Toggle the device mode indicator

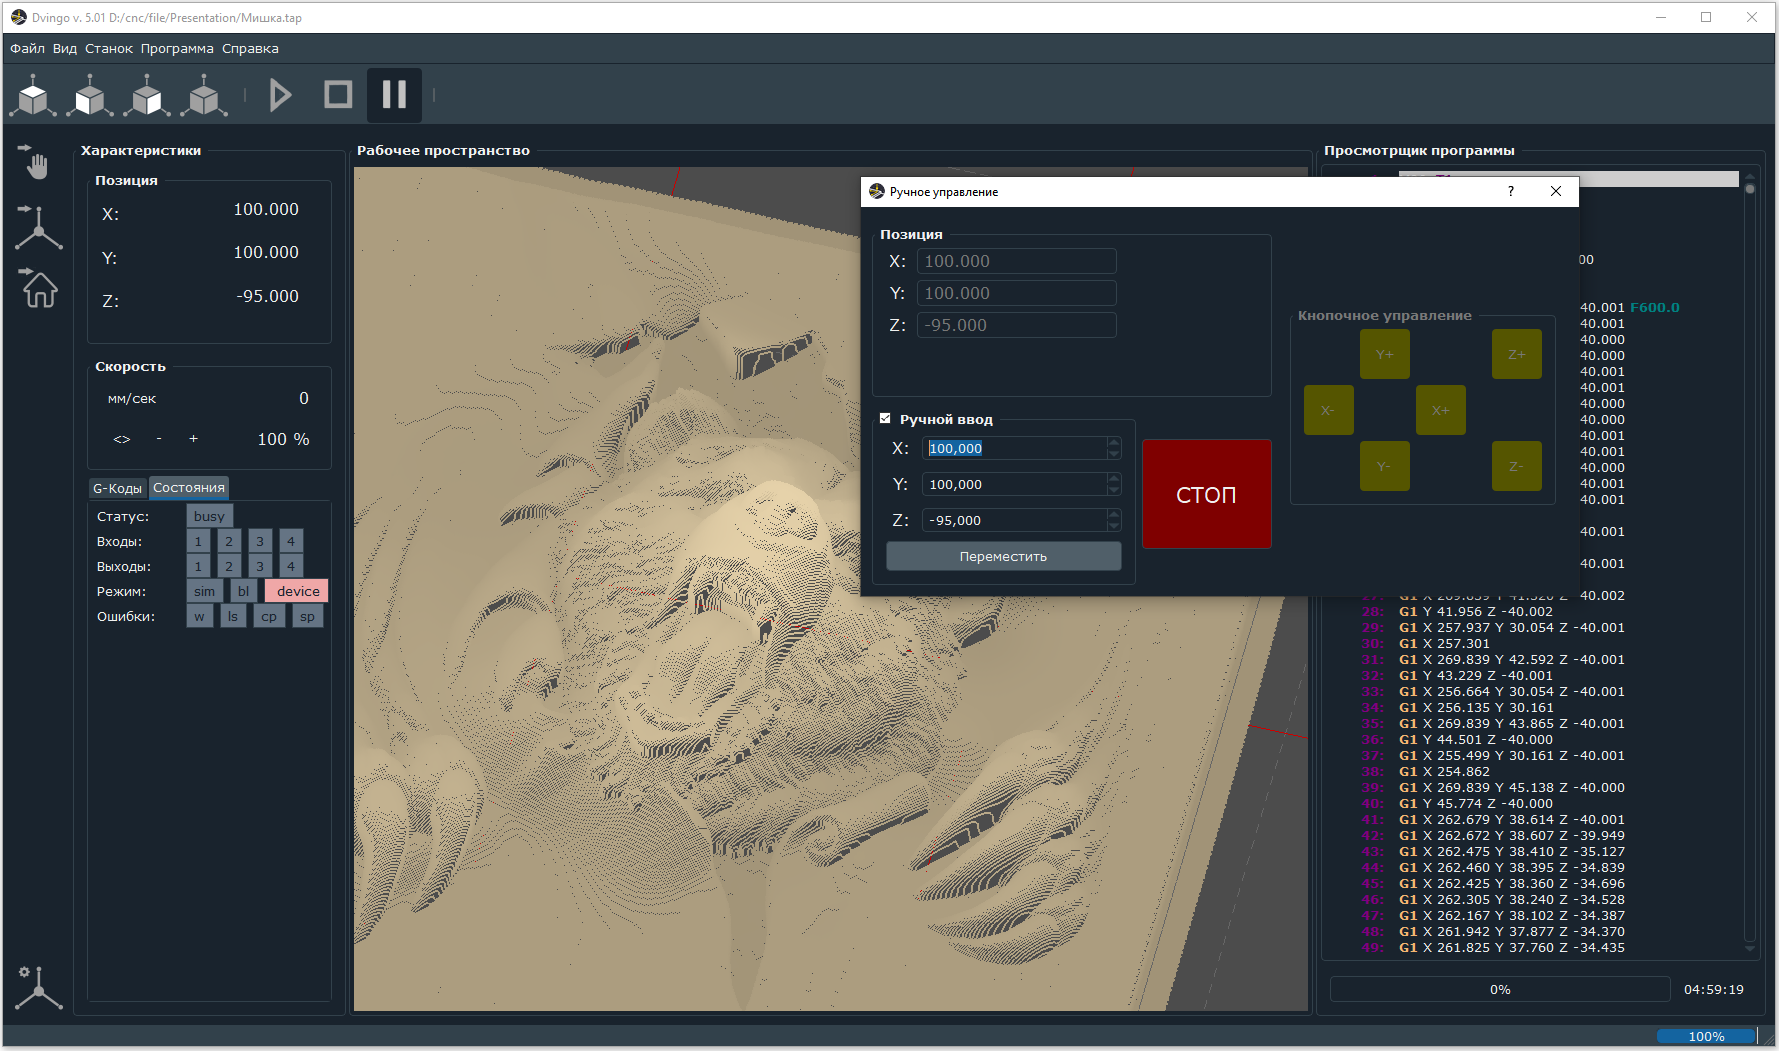click(297, 591)
